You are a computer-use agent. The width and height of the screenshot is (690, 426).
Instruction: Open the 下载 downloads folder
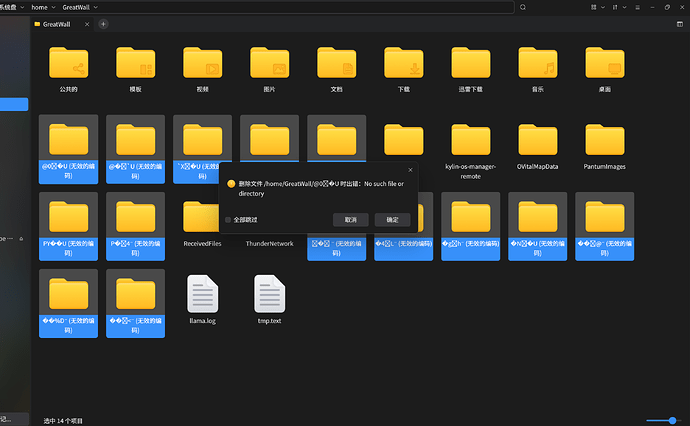click(x=404, y=64)
